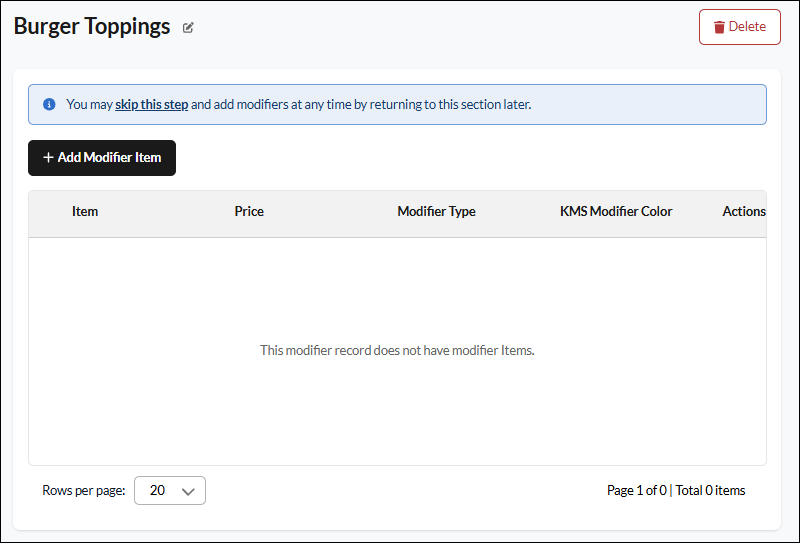Click the chevron arrow next to 20
Screen dimensions: 800x543
[x=188, y=491]
